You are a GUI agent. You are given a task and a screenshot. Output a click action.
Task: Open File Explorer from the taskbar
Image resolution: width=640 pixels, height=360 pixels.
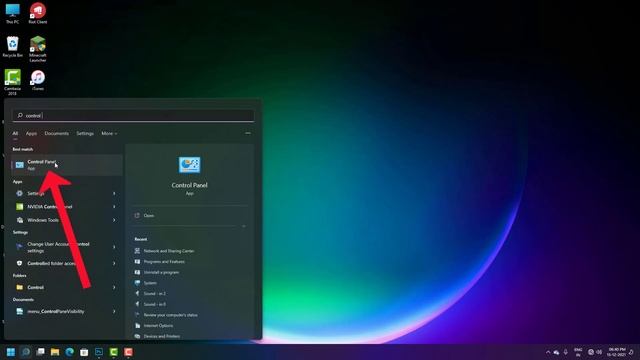tap(55, 352)
